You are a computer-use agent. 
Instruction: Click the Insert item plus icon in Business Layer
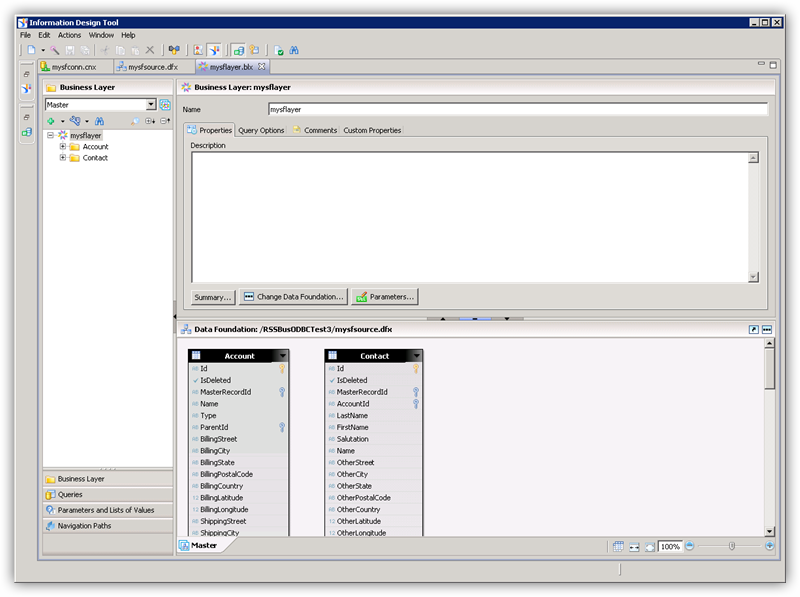51,120
